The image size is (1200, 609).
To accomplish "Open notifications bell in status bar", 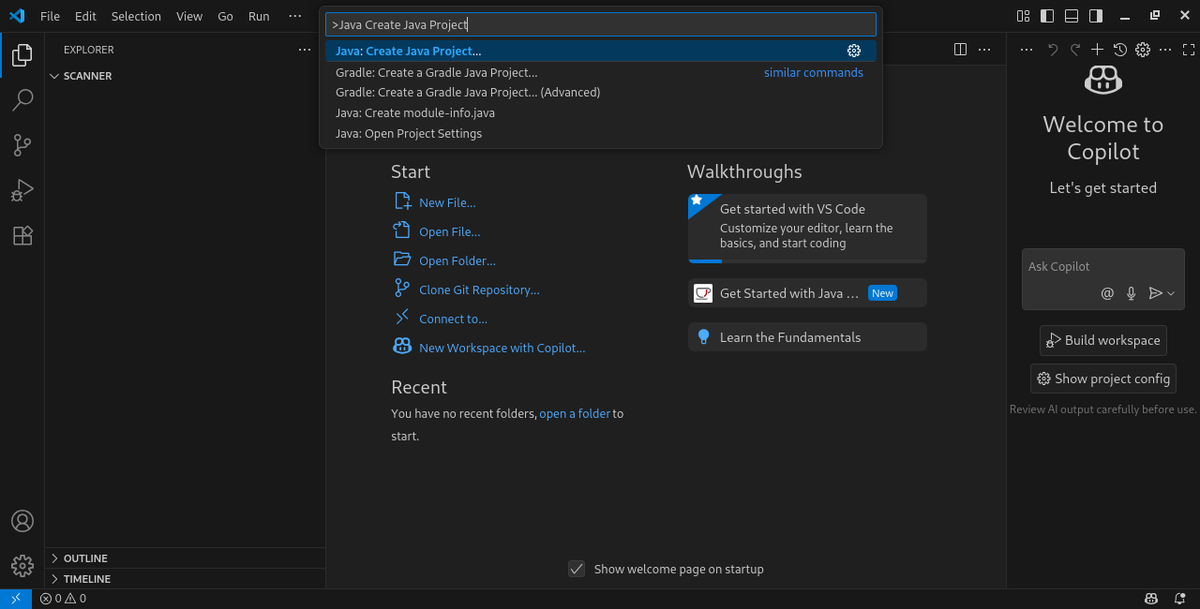I will [1181, 599].
